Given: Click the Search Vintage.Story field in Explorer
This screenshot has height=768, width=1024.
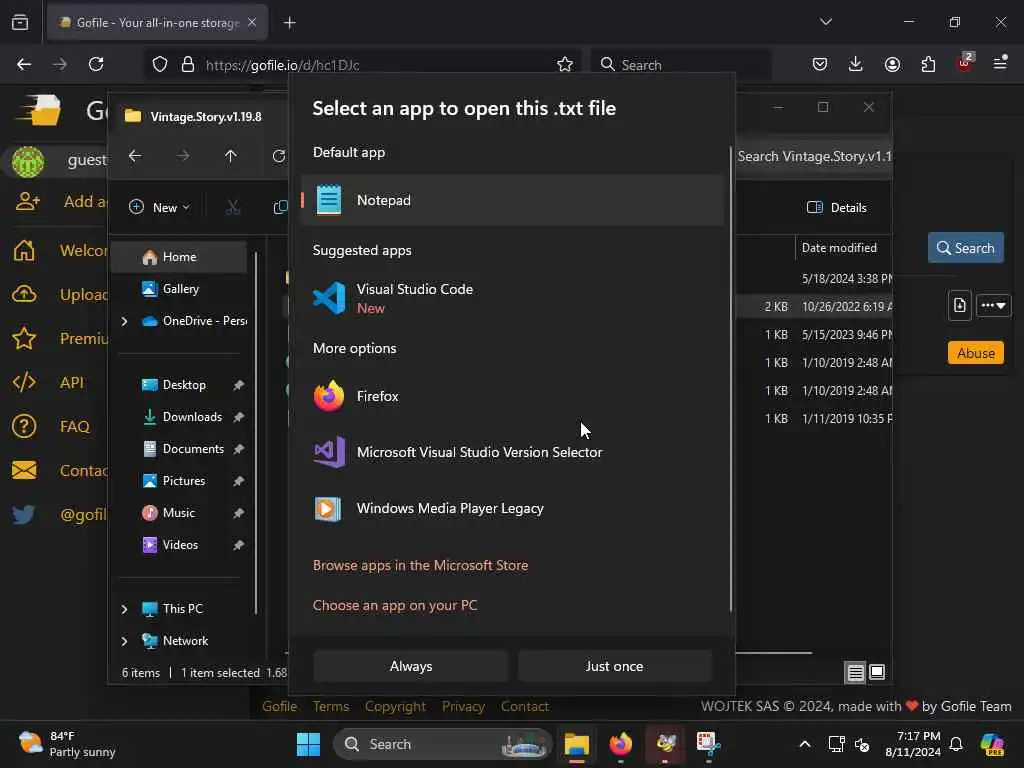Looking at the screenshot, I should (x=814, y=157).
